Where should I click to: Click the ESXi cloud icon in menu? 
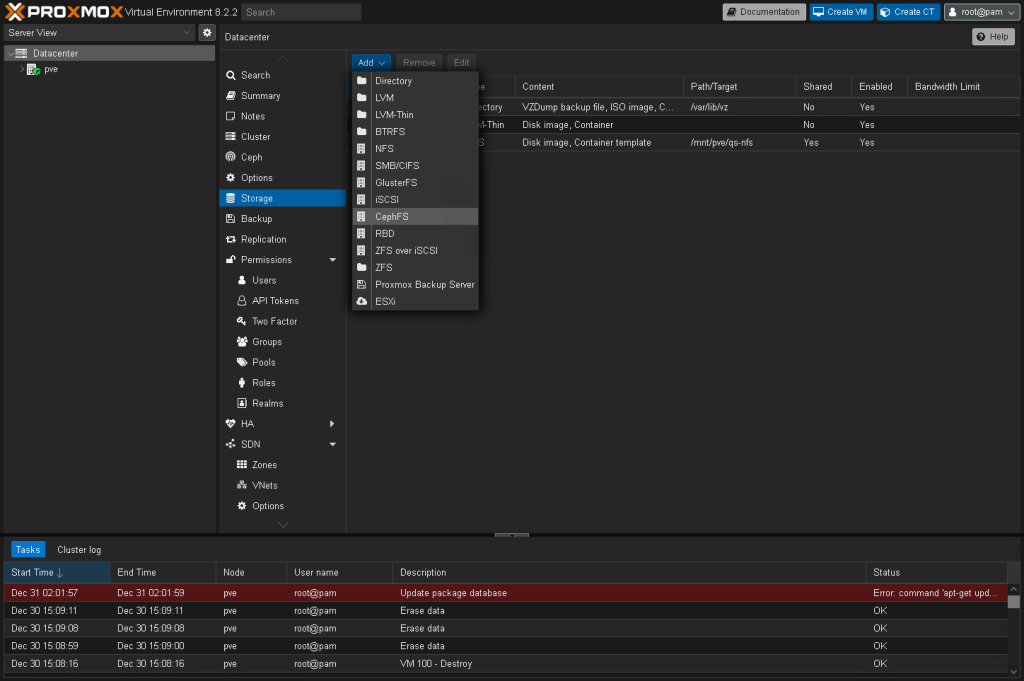pyautogui.click(x=362, y=301)
